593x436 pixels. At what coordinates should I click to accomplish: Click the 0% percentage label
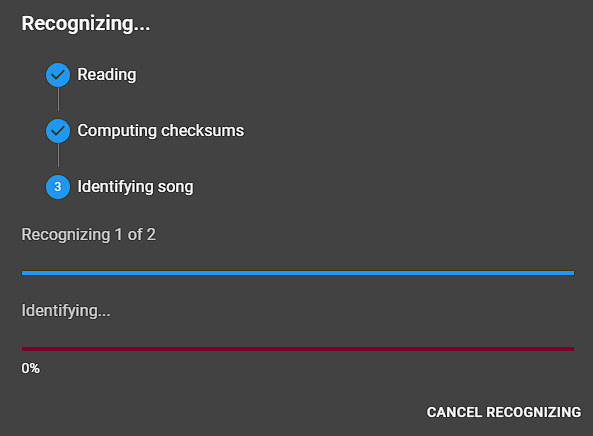coord(31,368)
